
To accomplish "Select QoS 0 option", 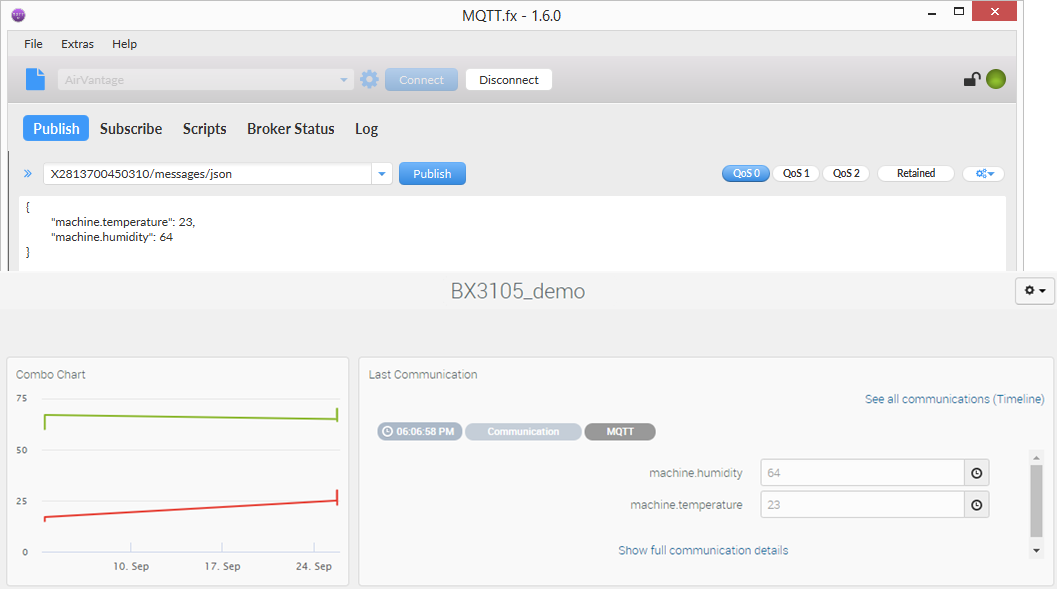I will click(746, 173).
